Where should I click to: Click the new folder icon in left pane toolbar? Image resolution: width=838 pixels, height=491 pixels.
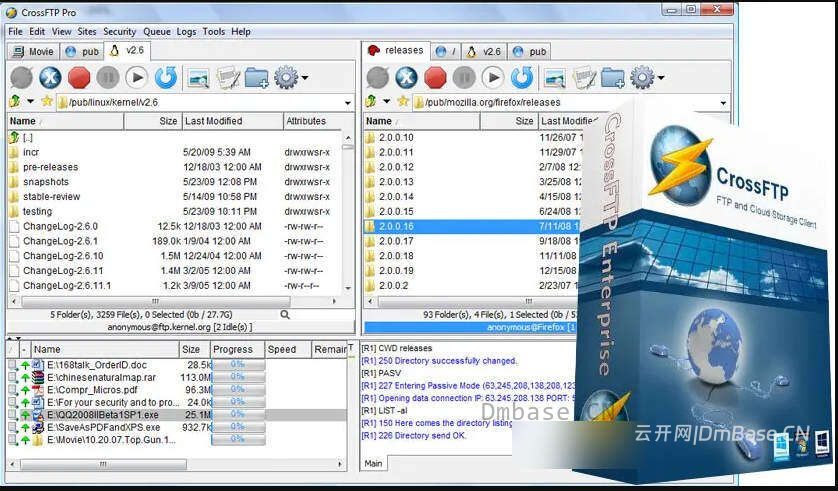257,79
